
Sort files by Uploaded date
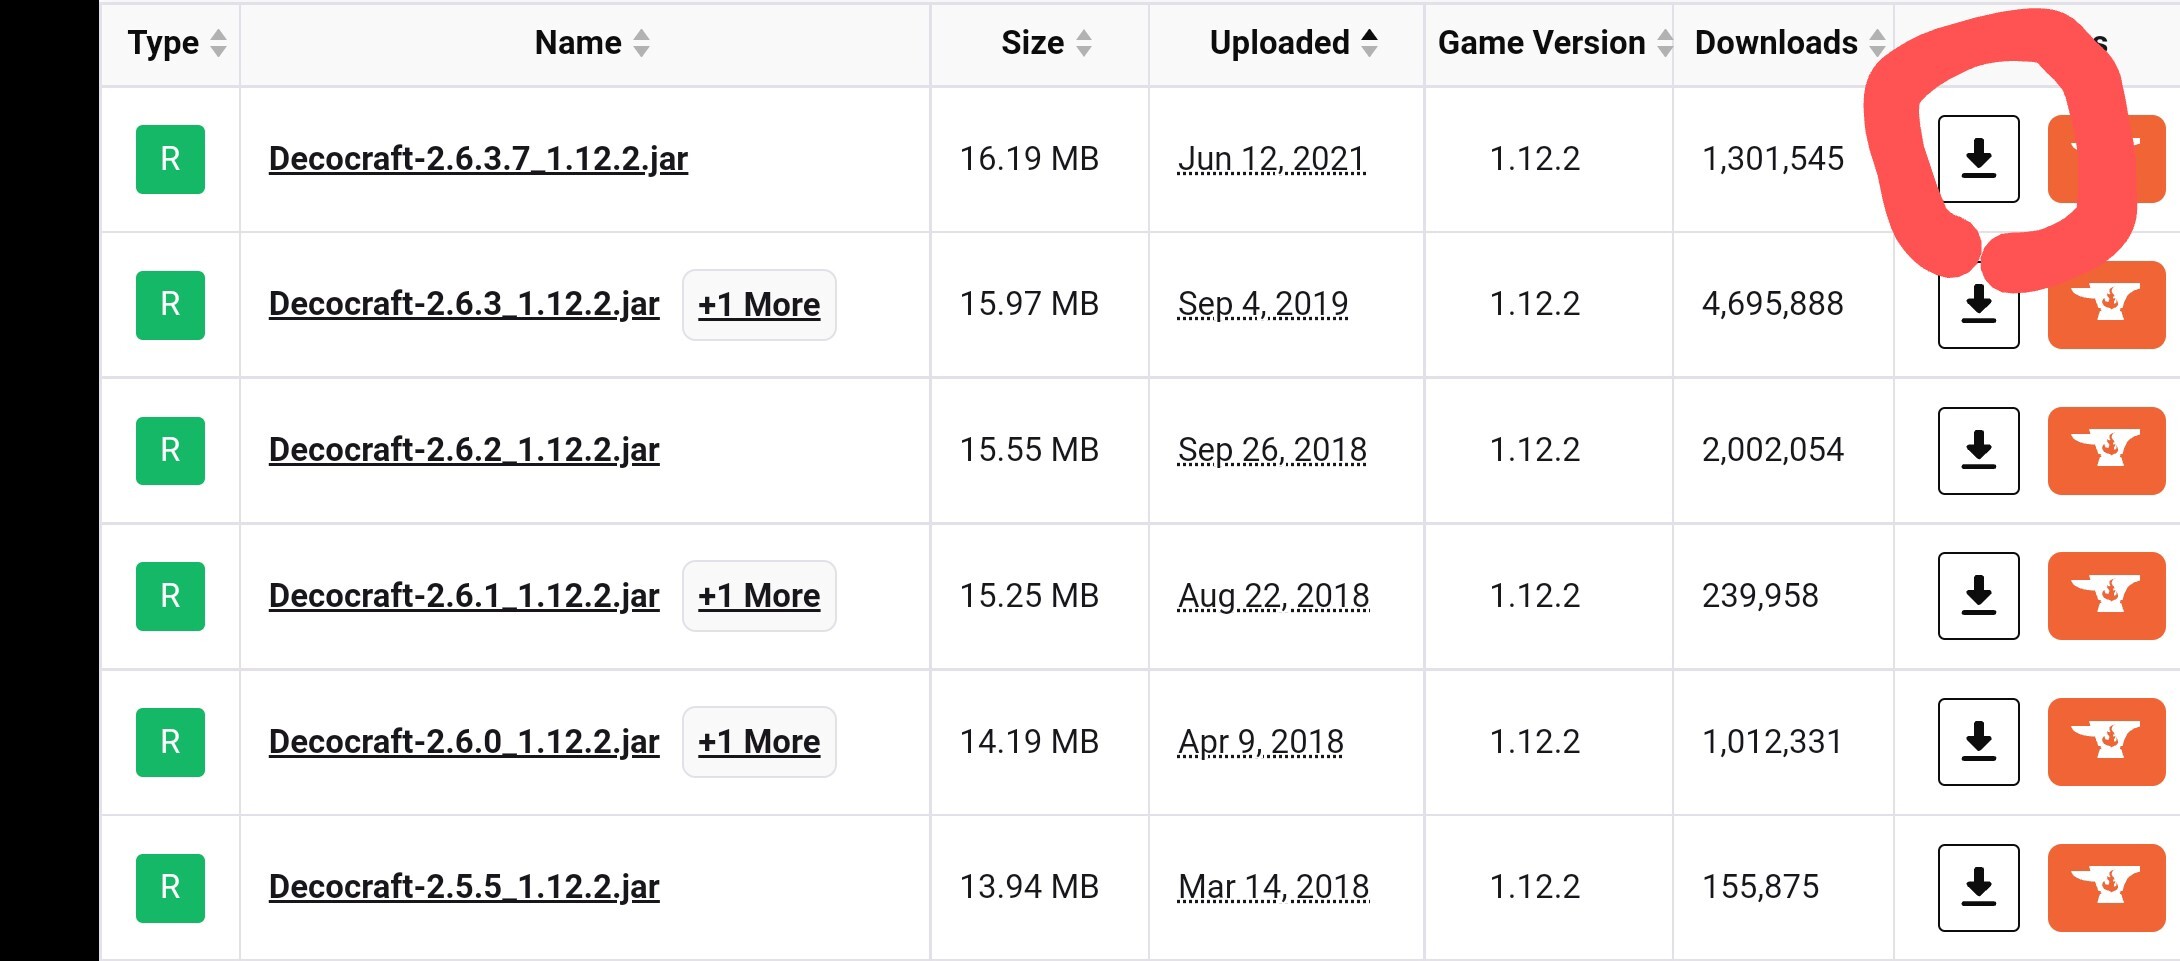tap(1294, 43)
